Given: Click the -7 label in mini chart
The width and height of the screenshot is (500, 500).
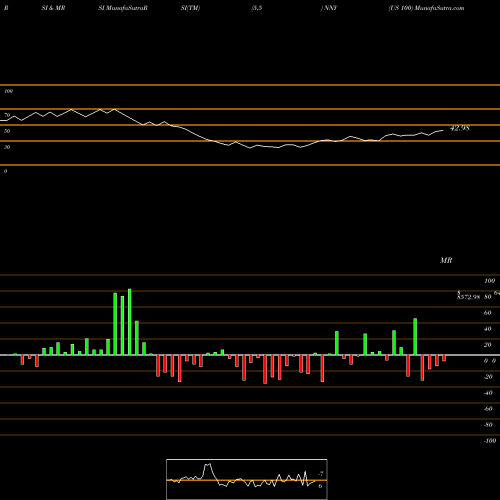Looking at the screenshot, I should click(x=321, y=474).
